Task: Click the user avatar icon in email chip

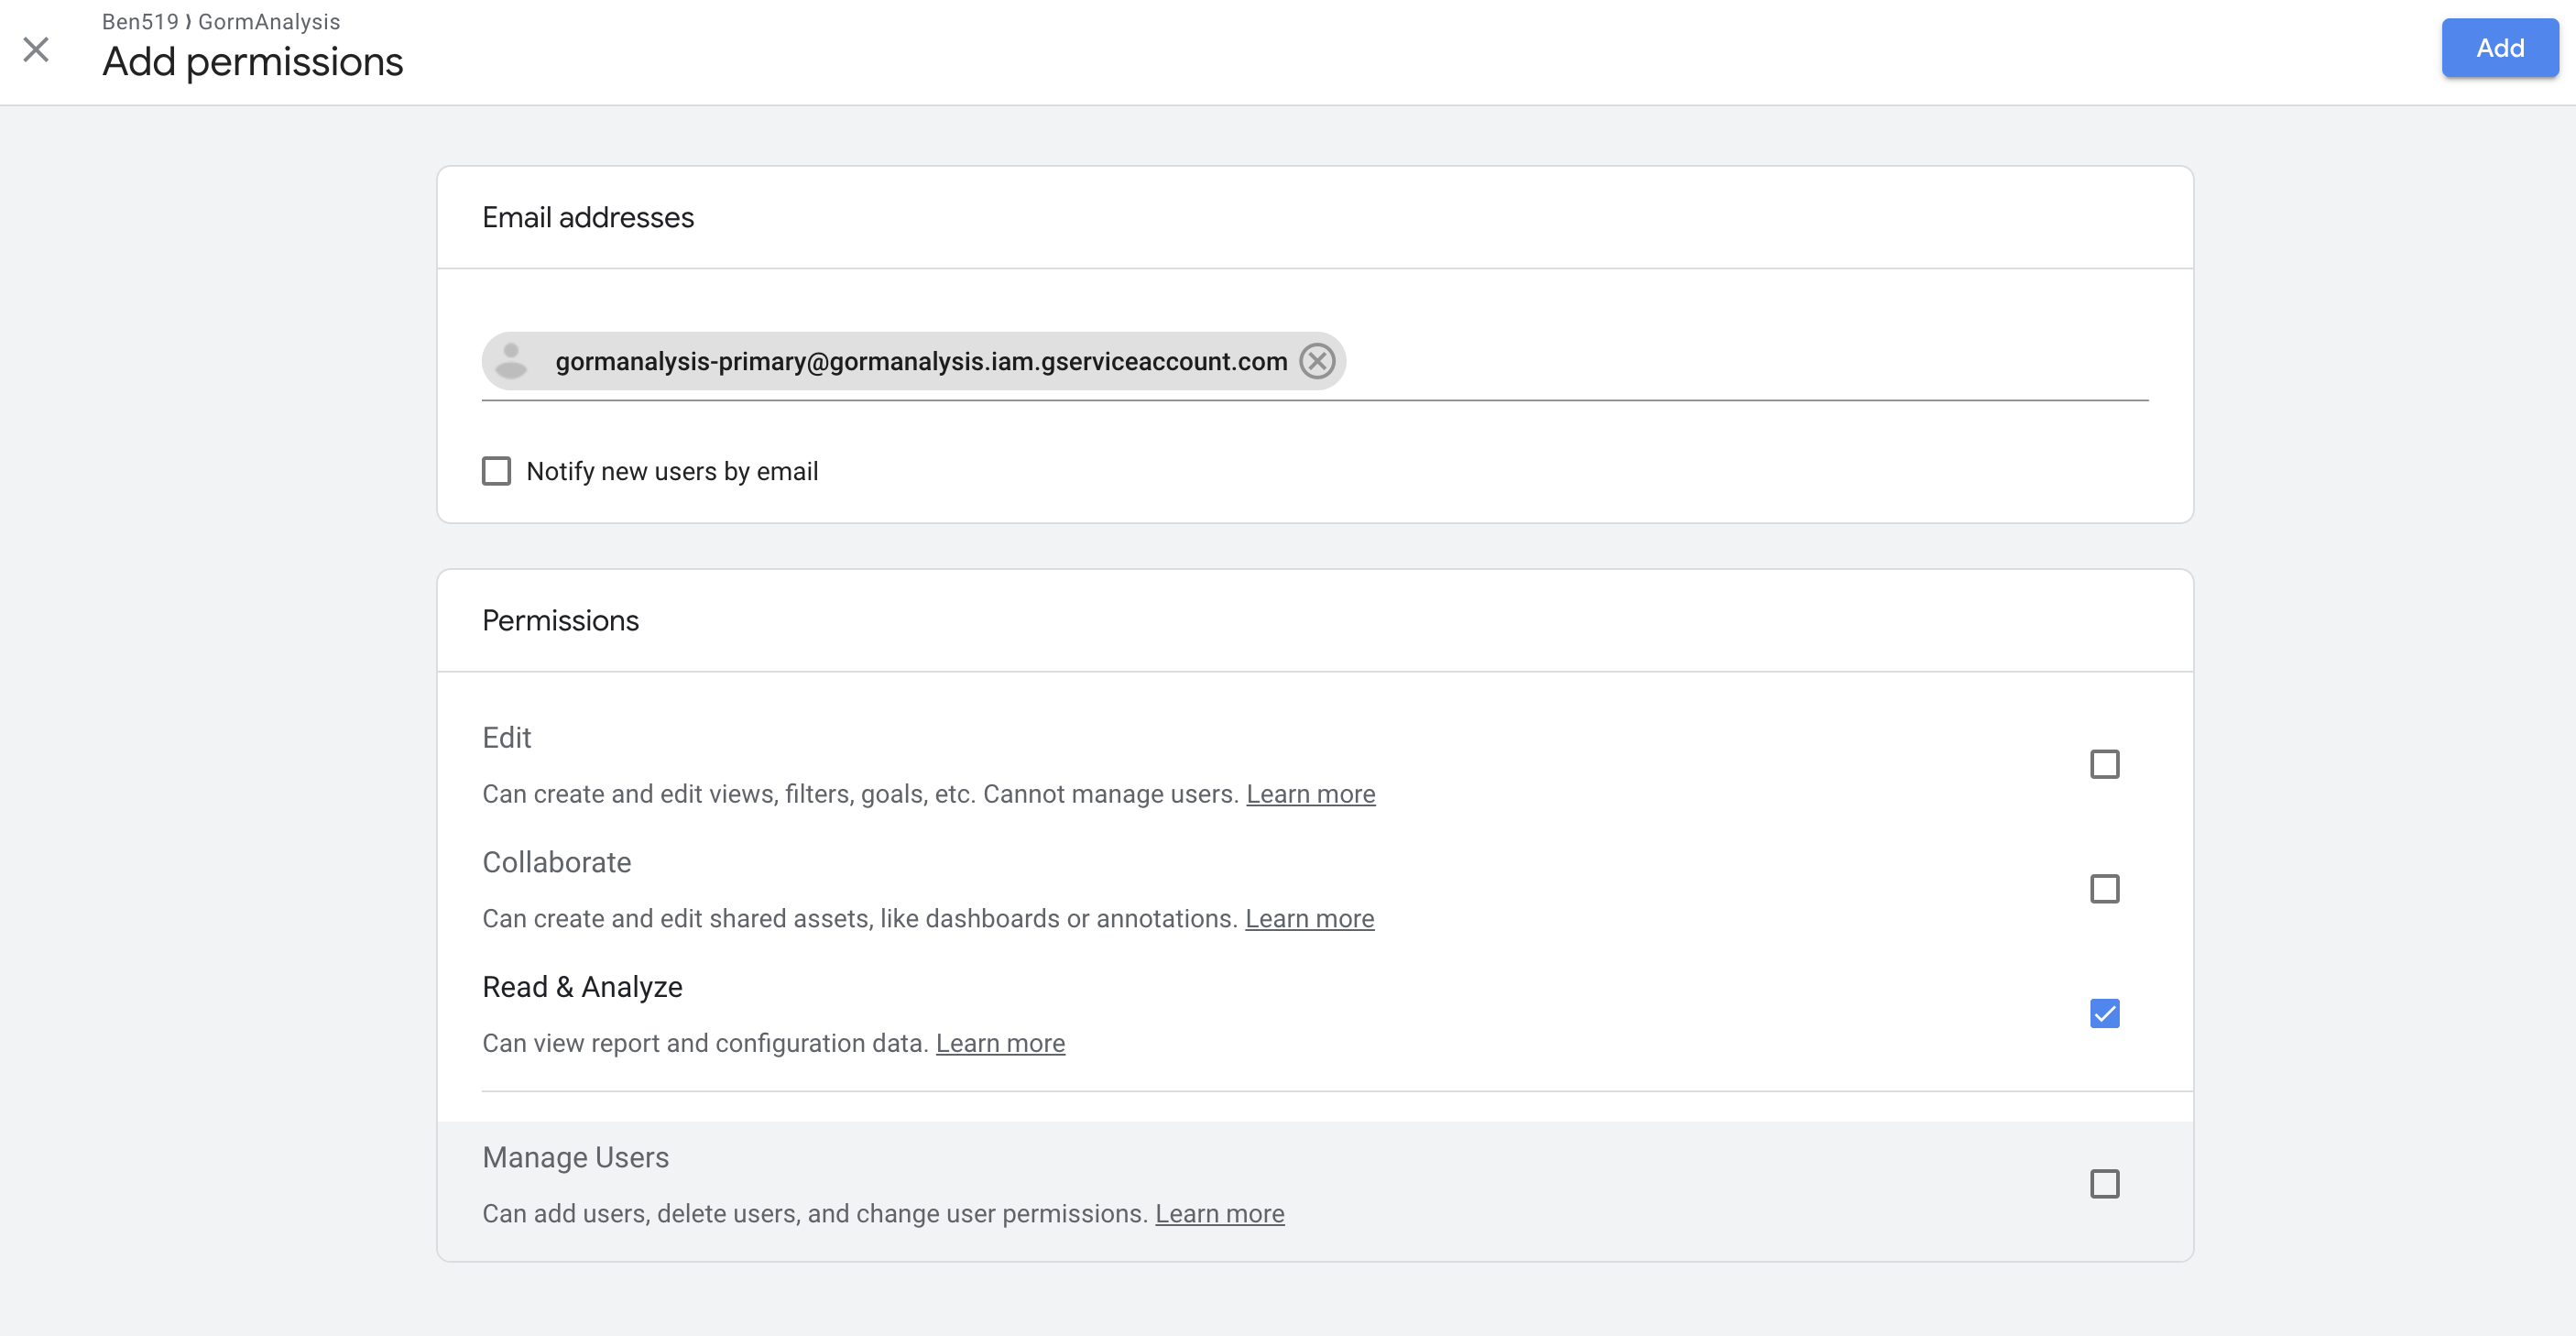Action: pos(511,361)
